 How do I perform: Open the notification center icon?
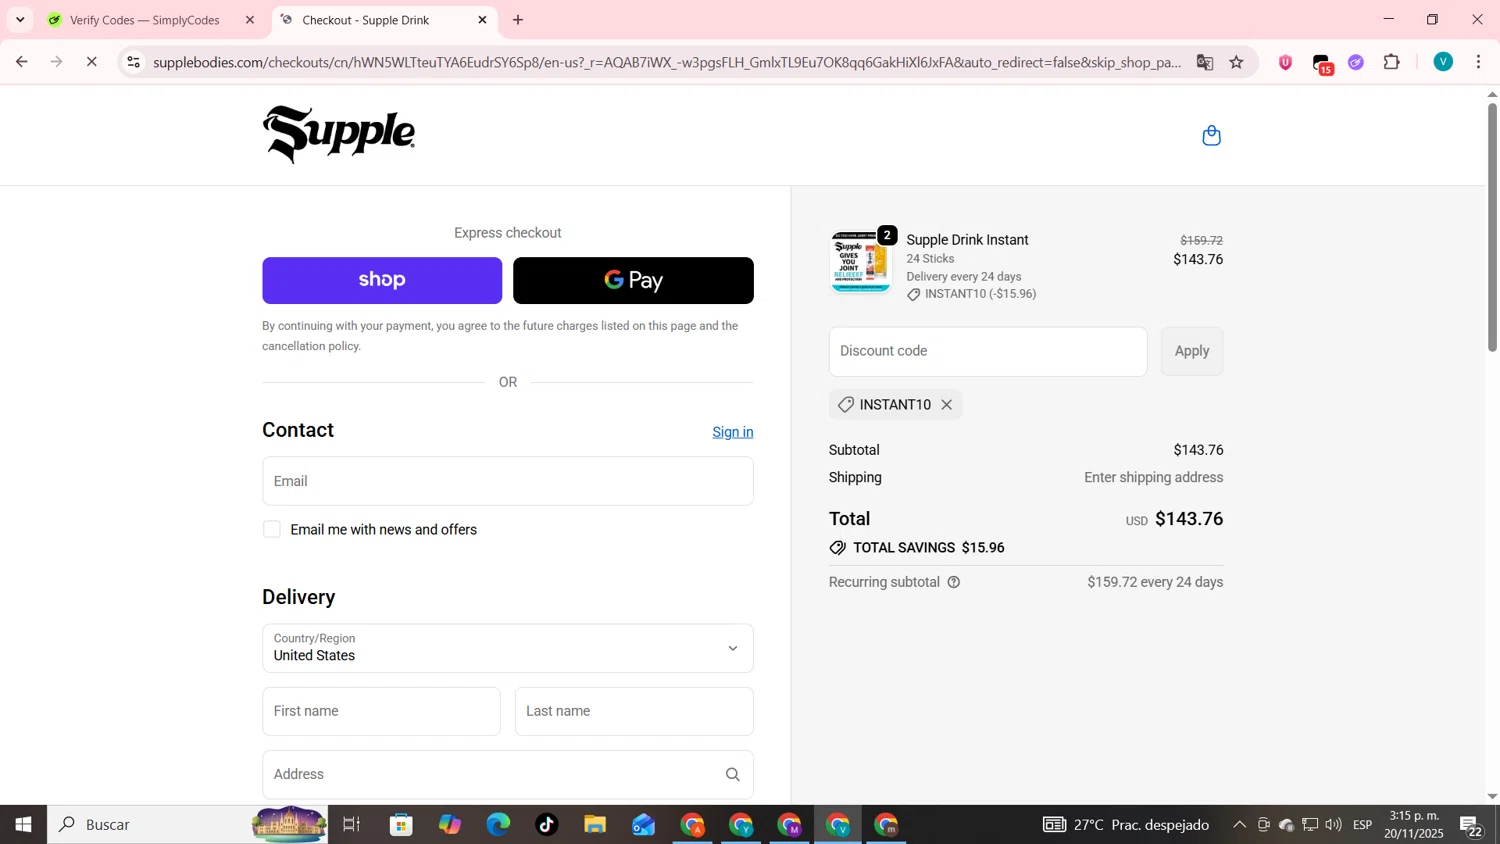click(1471, 826)
